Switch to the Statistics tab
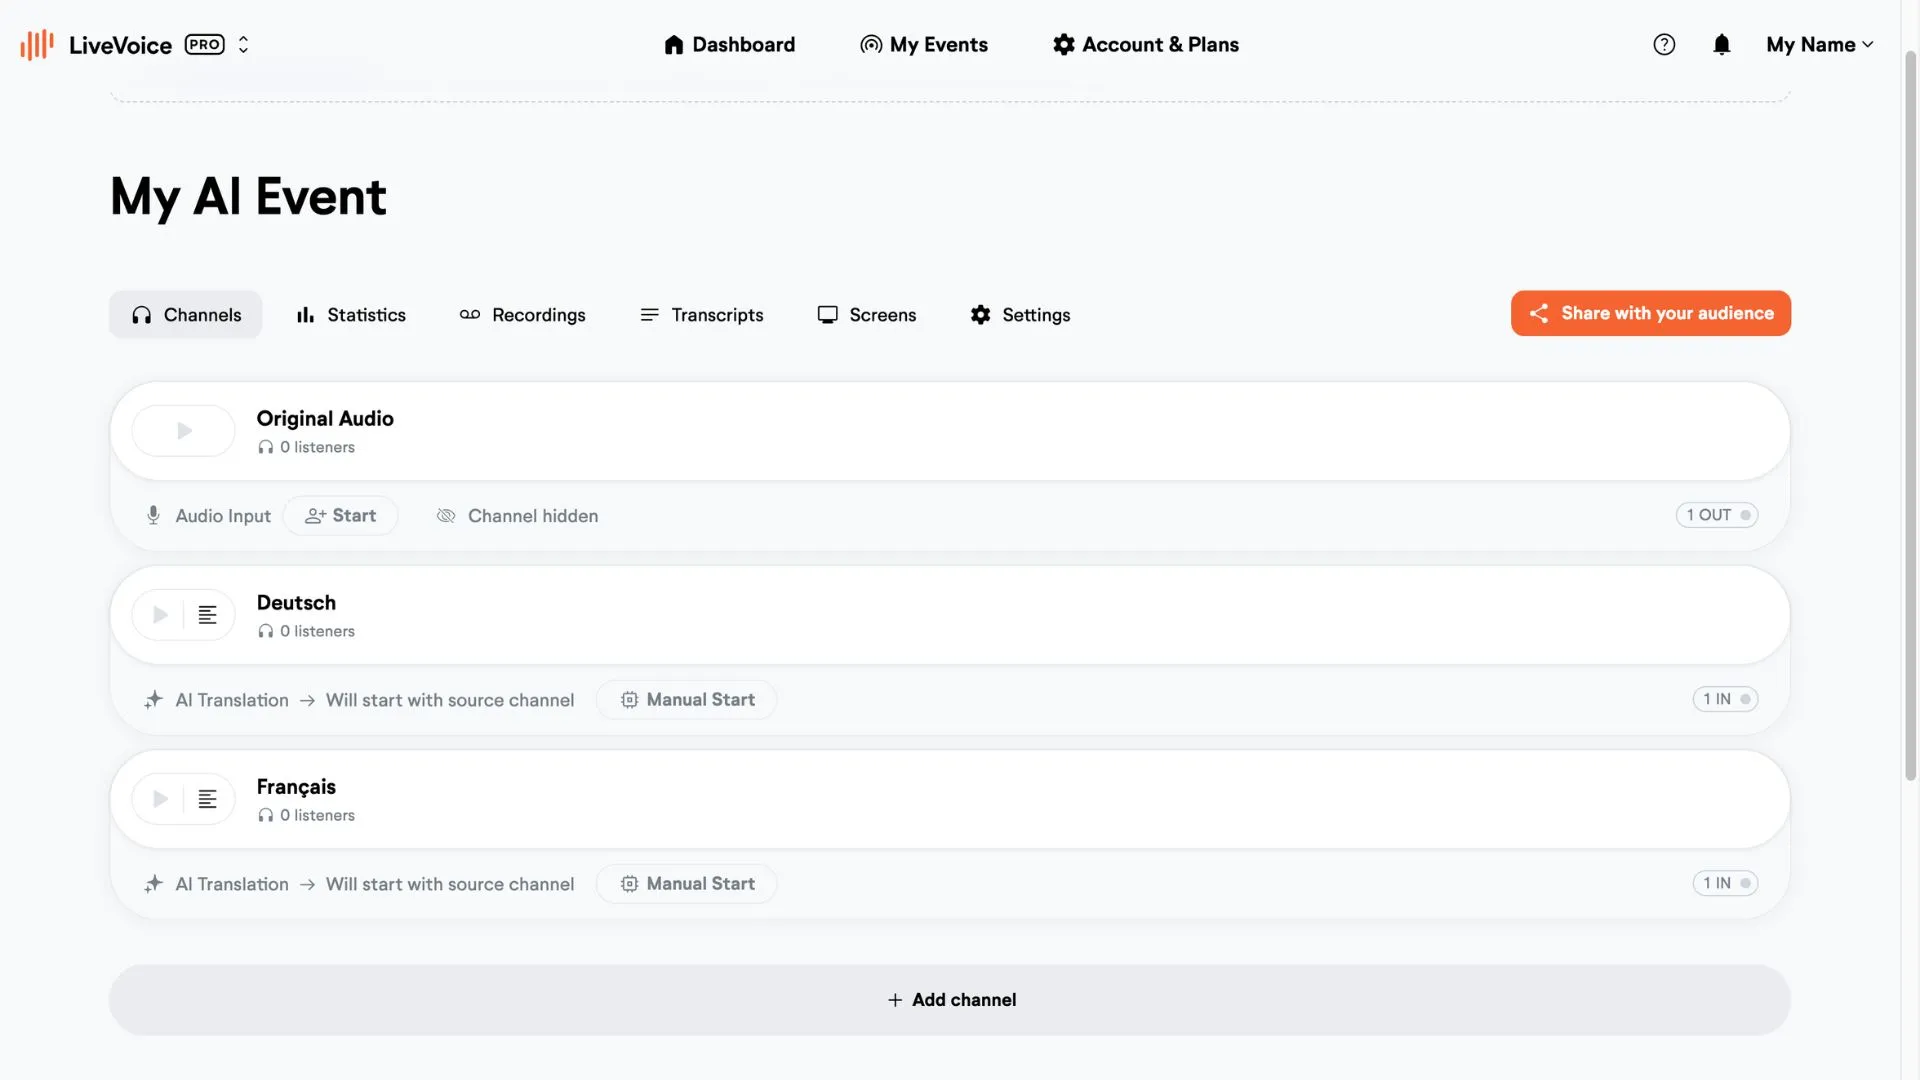Screen dimensions: 1920x1080 (x=351, y=315)
